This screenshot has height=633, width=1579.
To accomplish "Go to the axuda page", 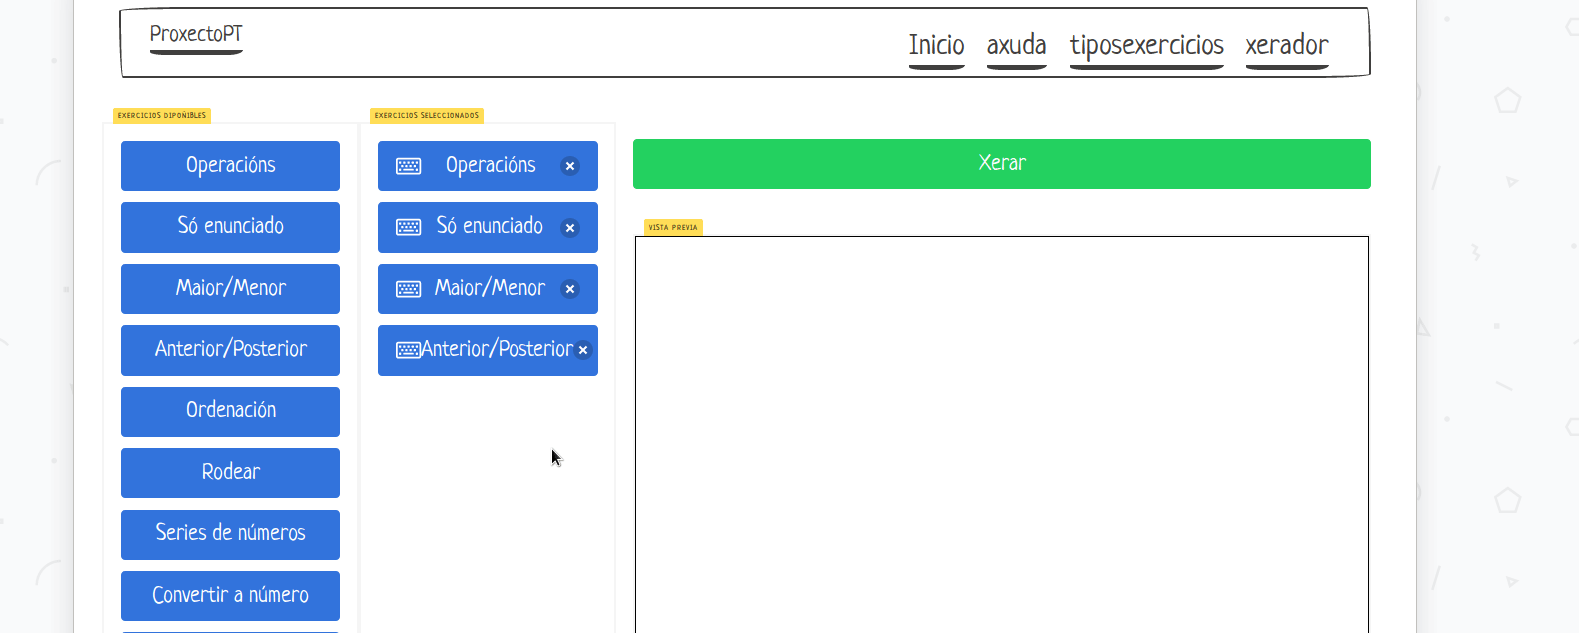I will (1016, 45).
